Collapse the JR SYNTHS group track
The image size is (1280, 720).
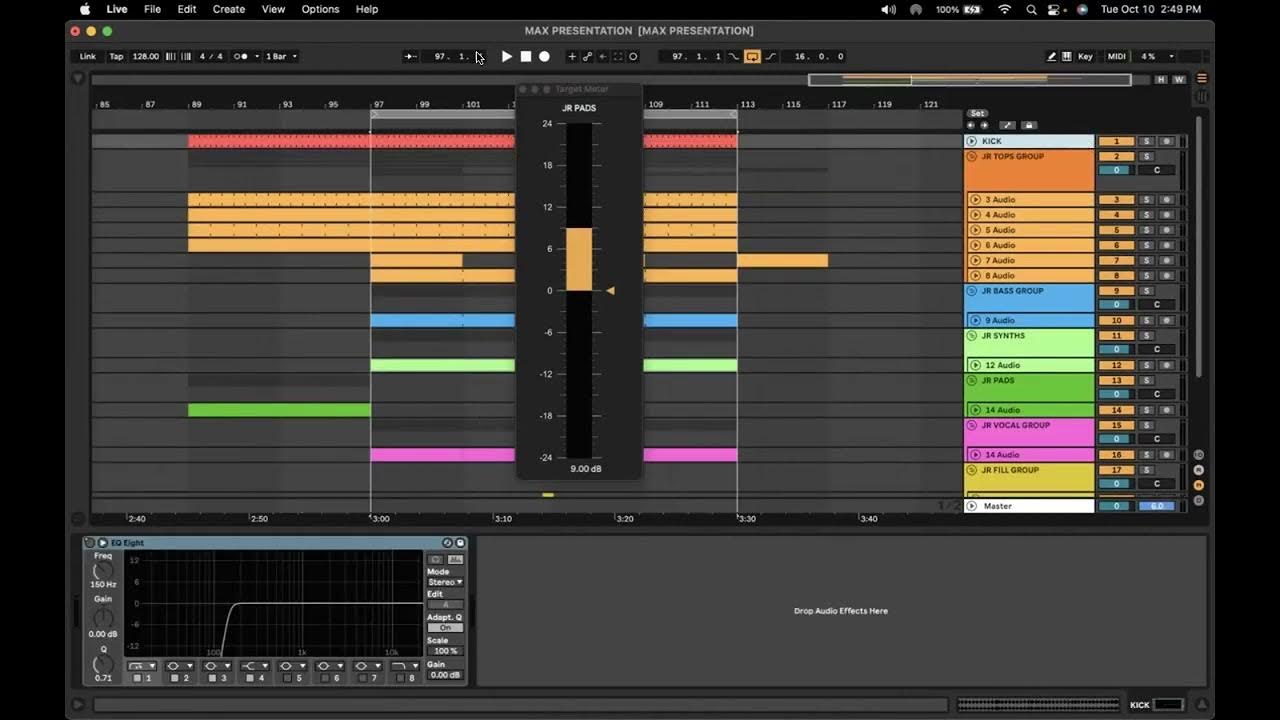tap(972, 336)
